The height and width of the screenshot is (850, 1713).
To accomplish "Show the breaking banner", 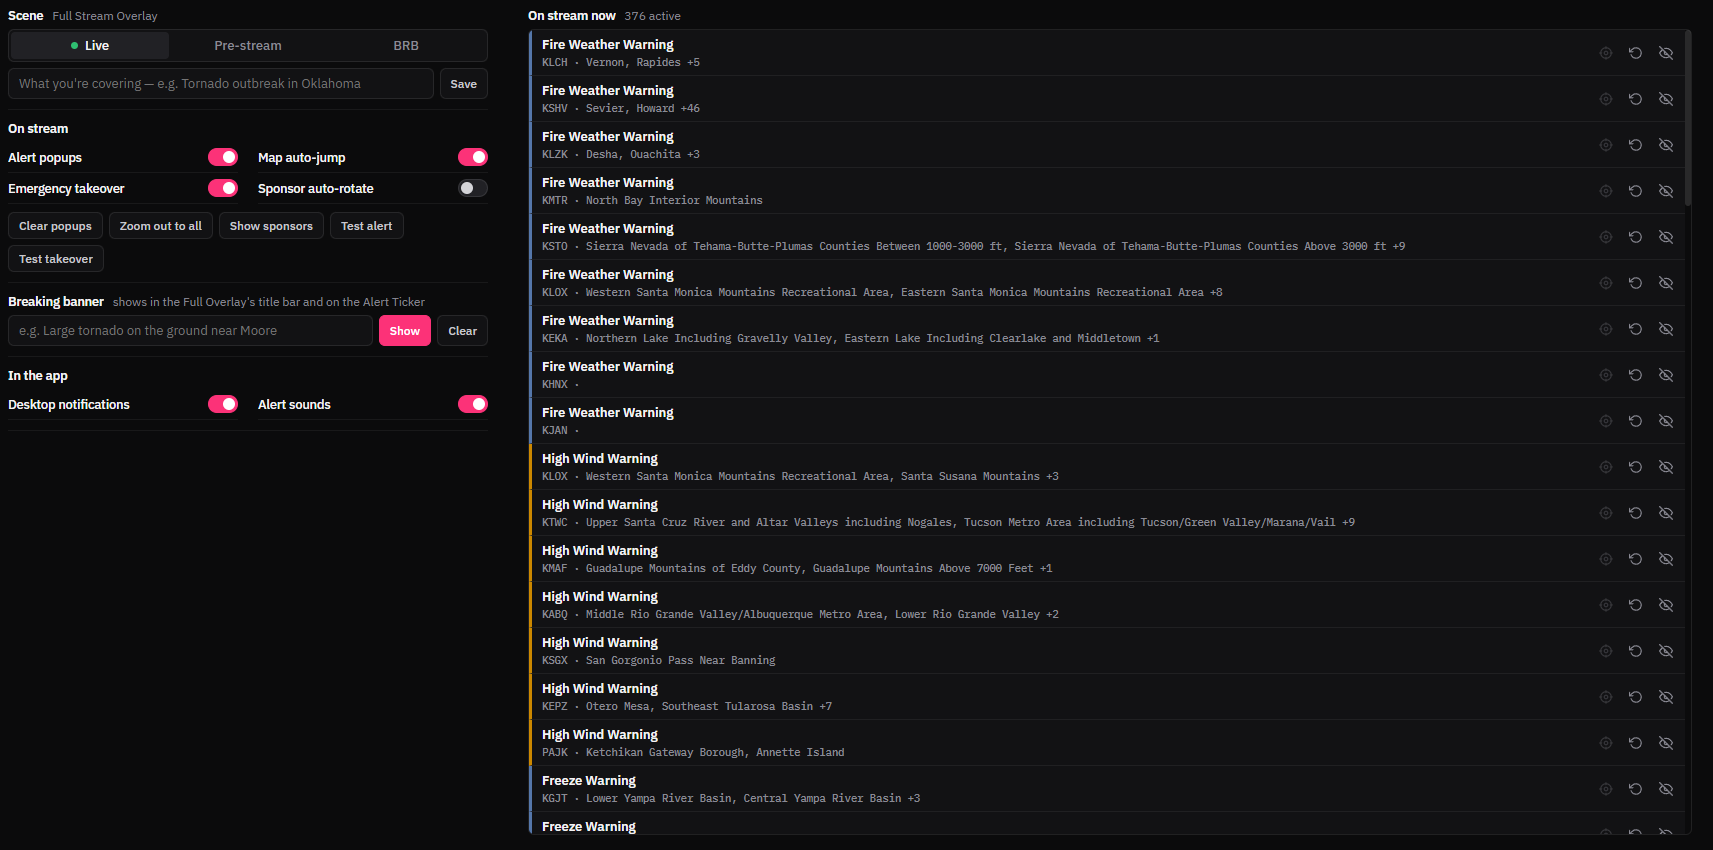I will [x=405, y=331].
